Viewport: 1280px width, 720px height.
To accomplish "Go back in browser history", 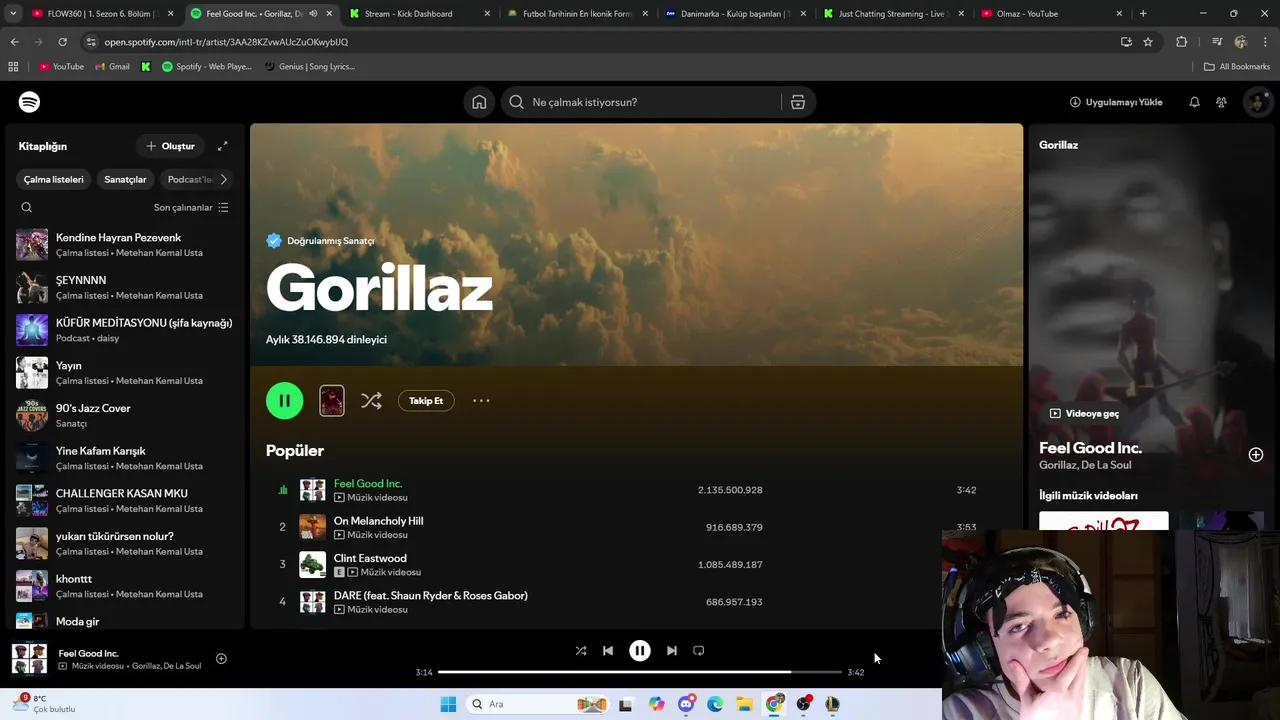I will click(x=14, y=42).
